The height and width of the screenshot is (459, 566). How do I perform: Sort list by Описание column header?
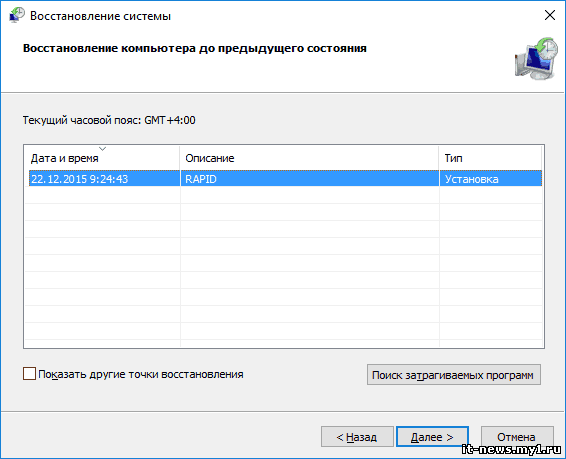tap(309, 158)
